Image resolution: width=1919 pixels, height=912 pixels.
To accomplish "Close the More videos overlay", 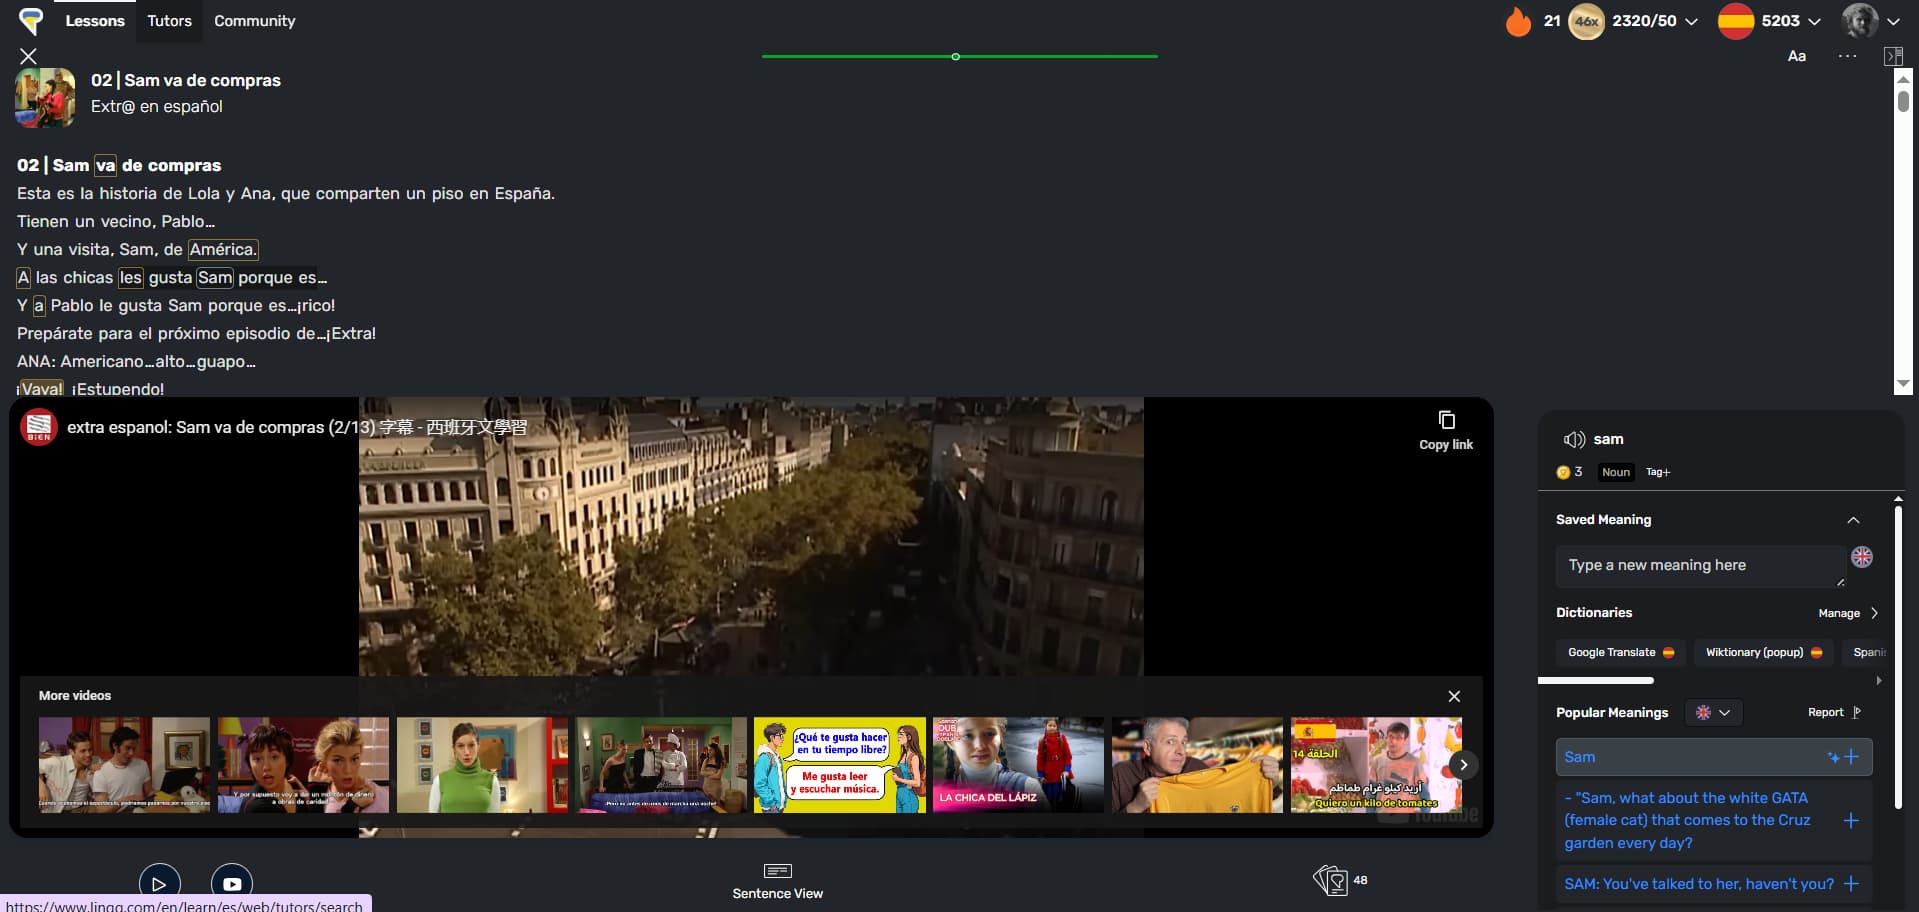I will coord(1454,696).
